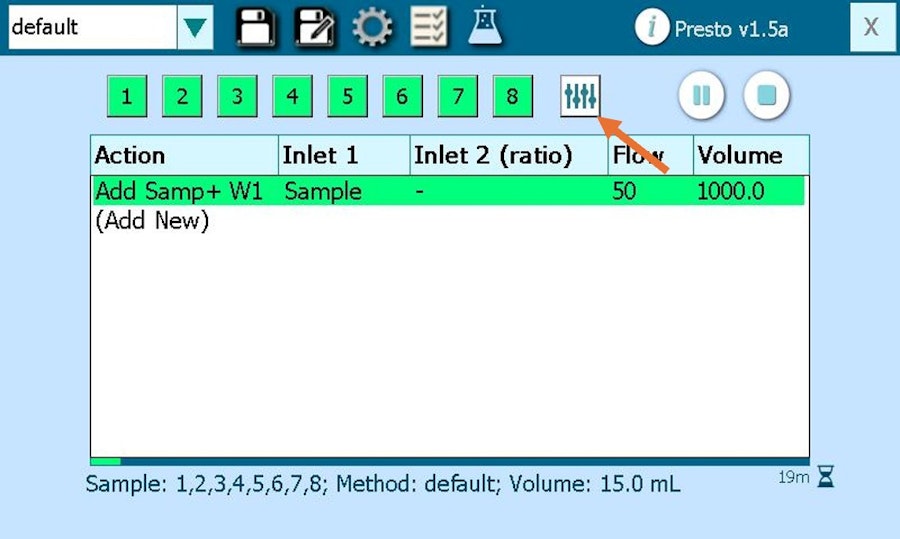Screen dimensions: 900x539
Task: Stop the running method
Action: (x=767, y=95)
